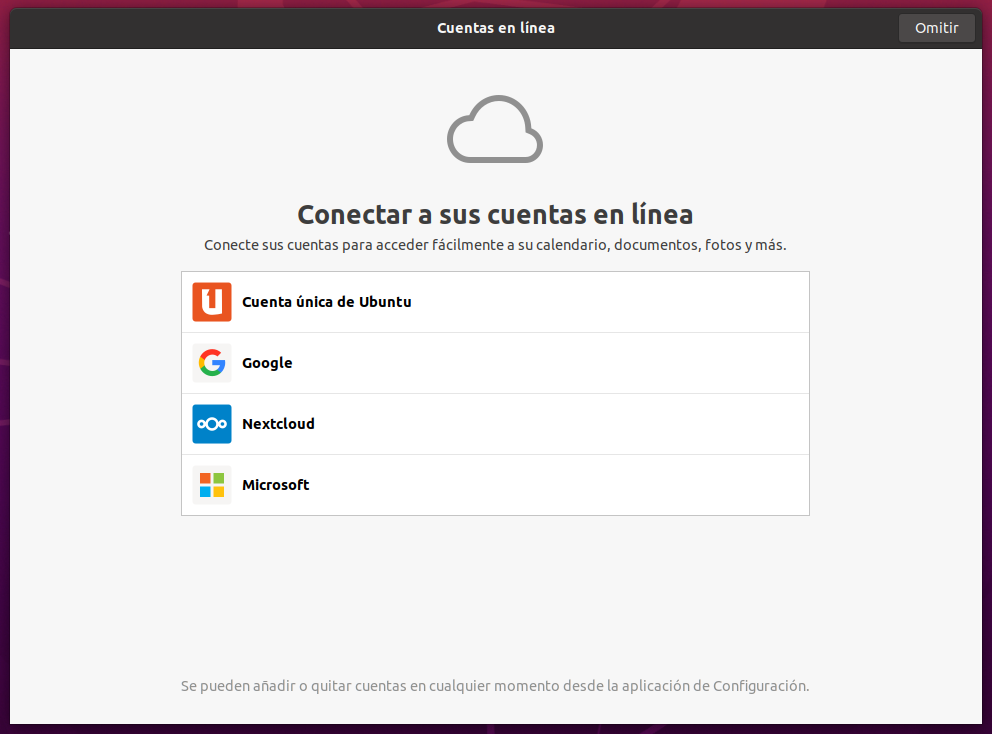Click the cloud icon above the heading
Viewport: 992px width, 734px height.
pos(495,129)
